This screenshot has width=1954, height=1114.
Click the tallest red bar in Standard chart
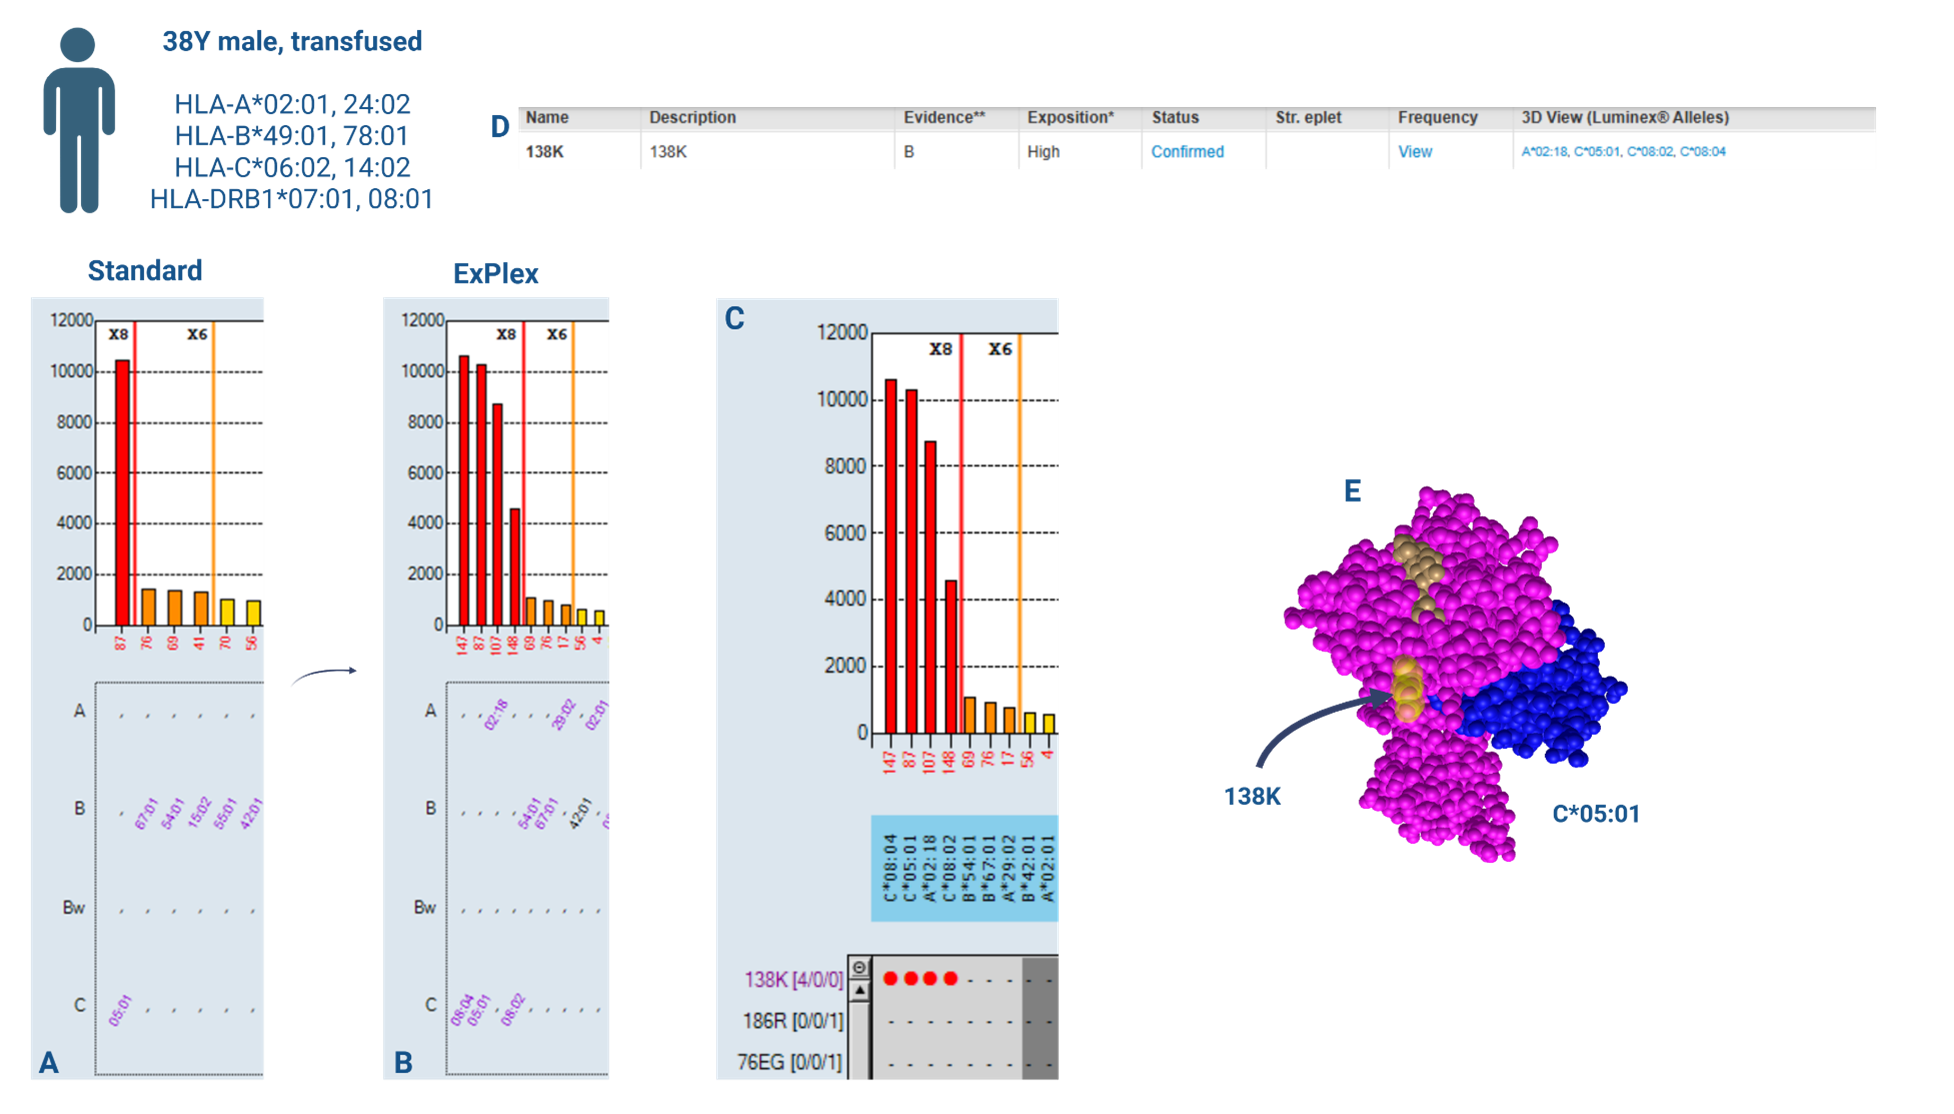[122, 492]
